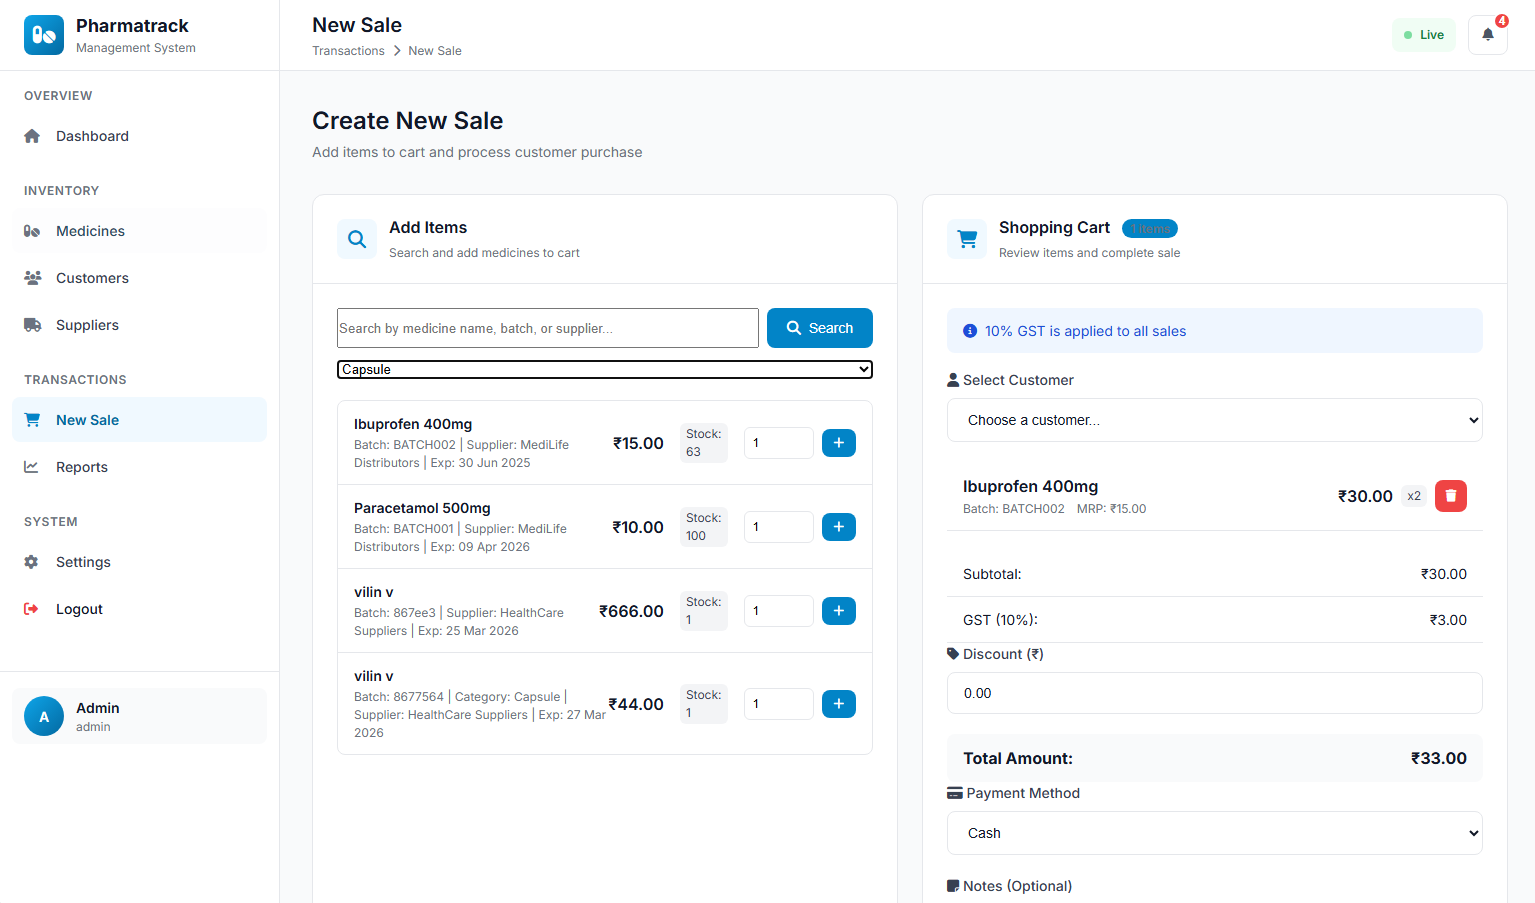The image size is (1535, 903).
Task: Go to Medicines in the sidebar
Action: [90, 231]
